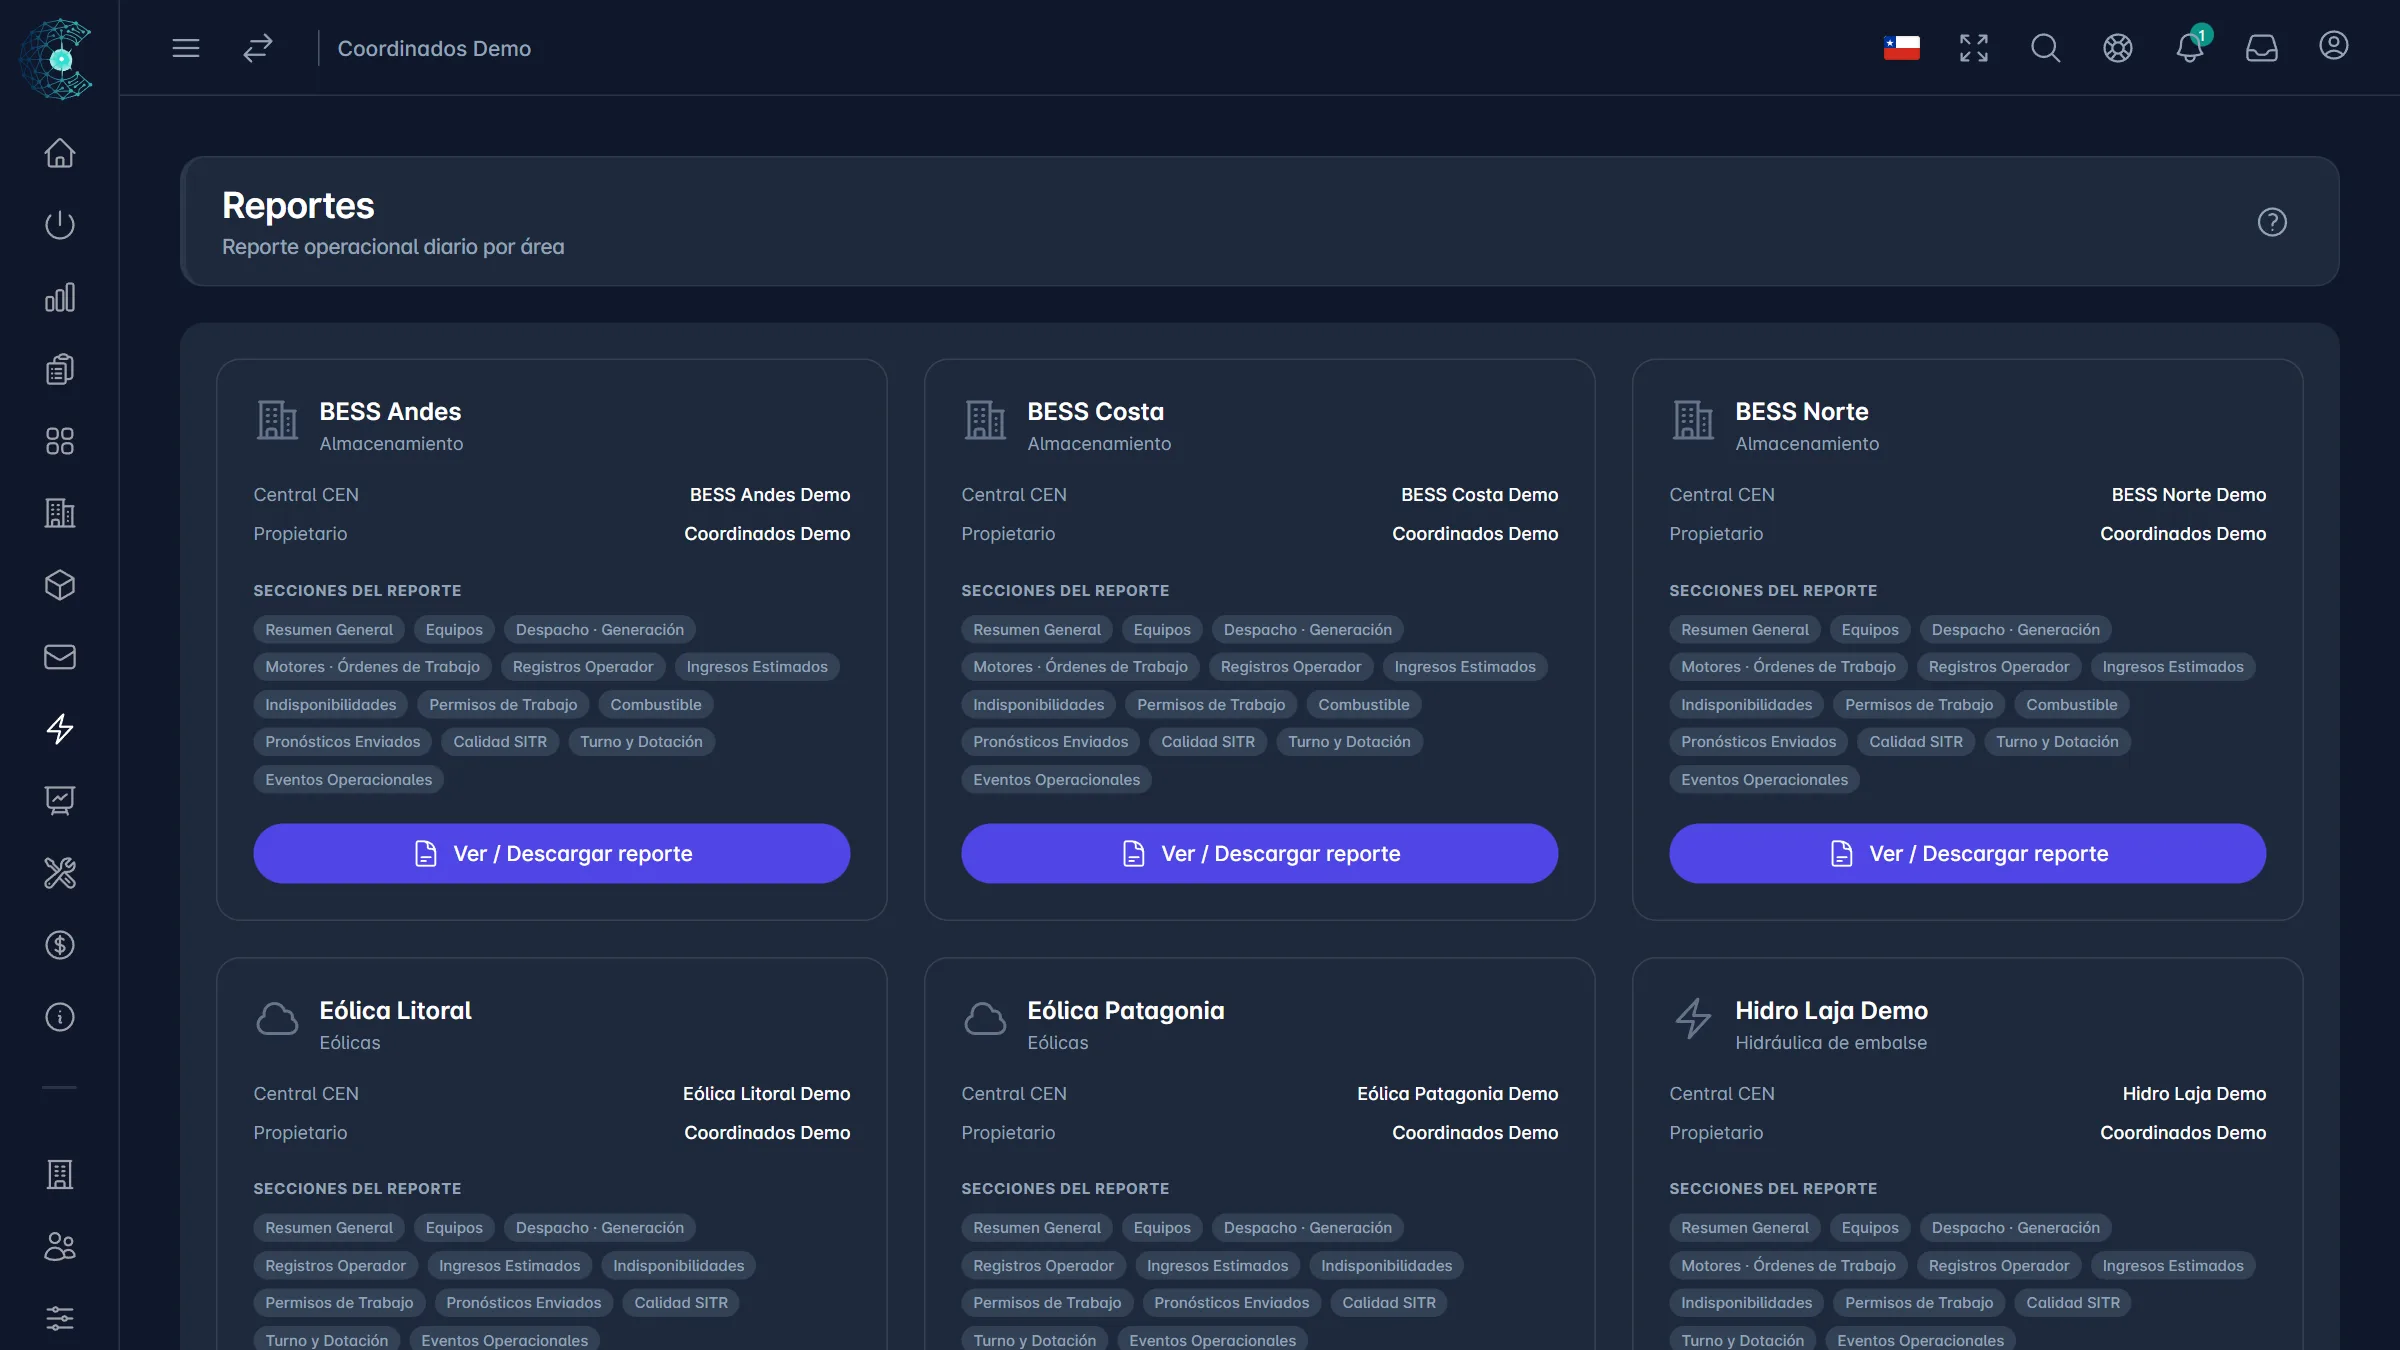Click the BESS Andes card title
The width and height of the screenshot is (2400, 1350).
click(390, 411)
